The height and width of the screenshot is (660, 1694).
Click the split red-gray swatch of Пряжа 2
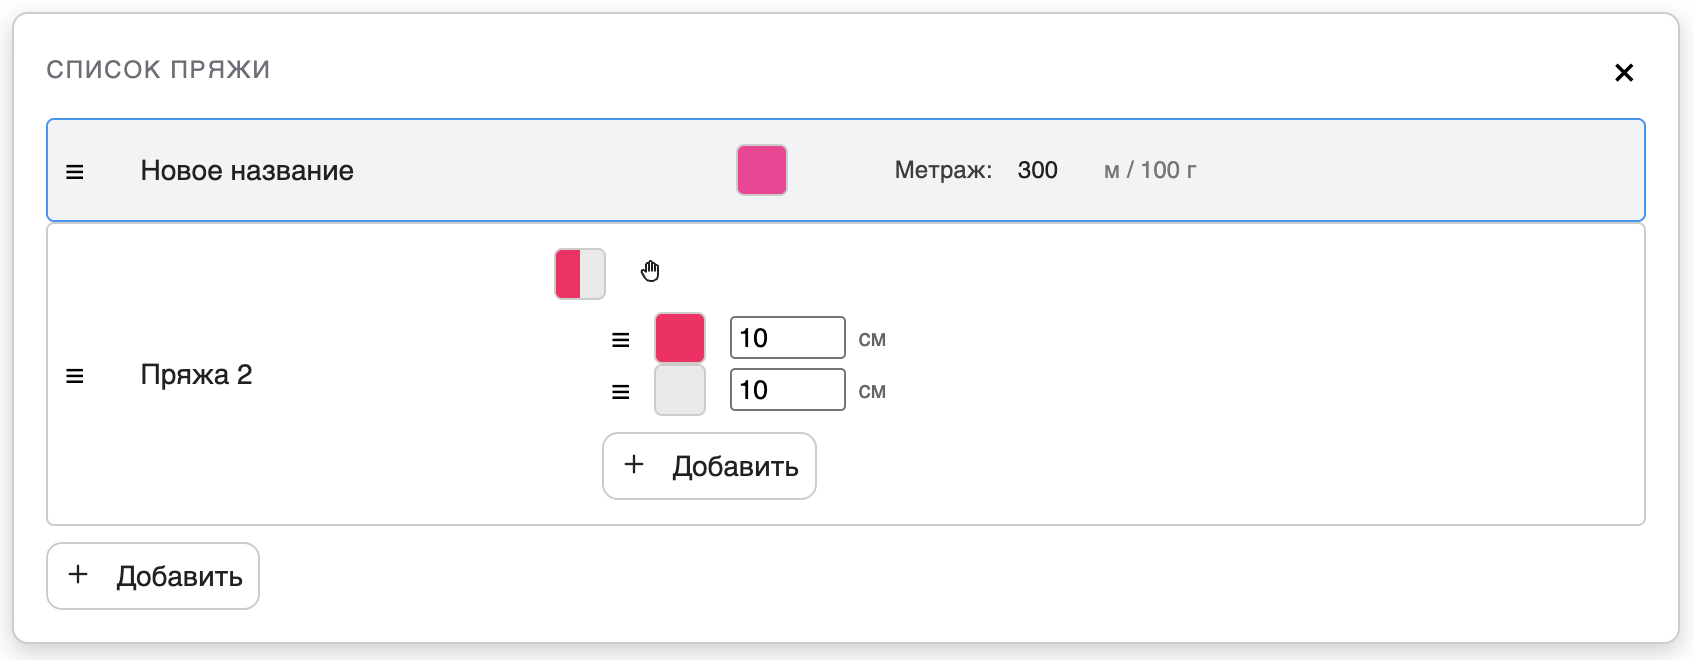[x=580, y=274]
